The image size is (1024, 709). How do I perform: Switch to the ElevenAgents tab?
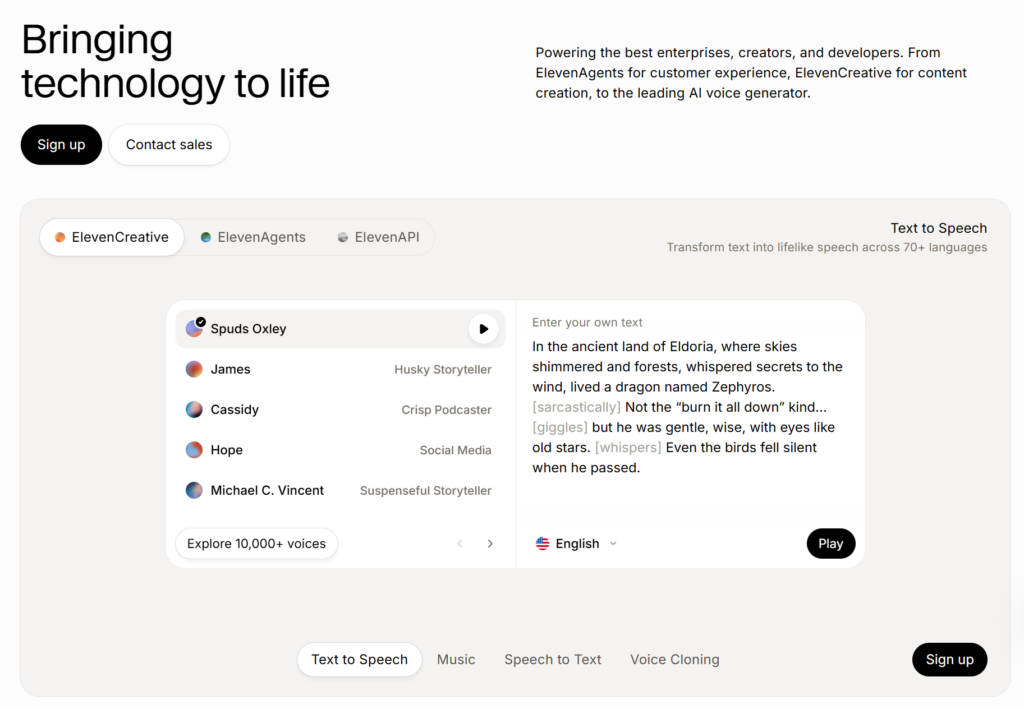click(252, 237)
